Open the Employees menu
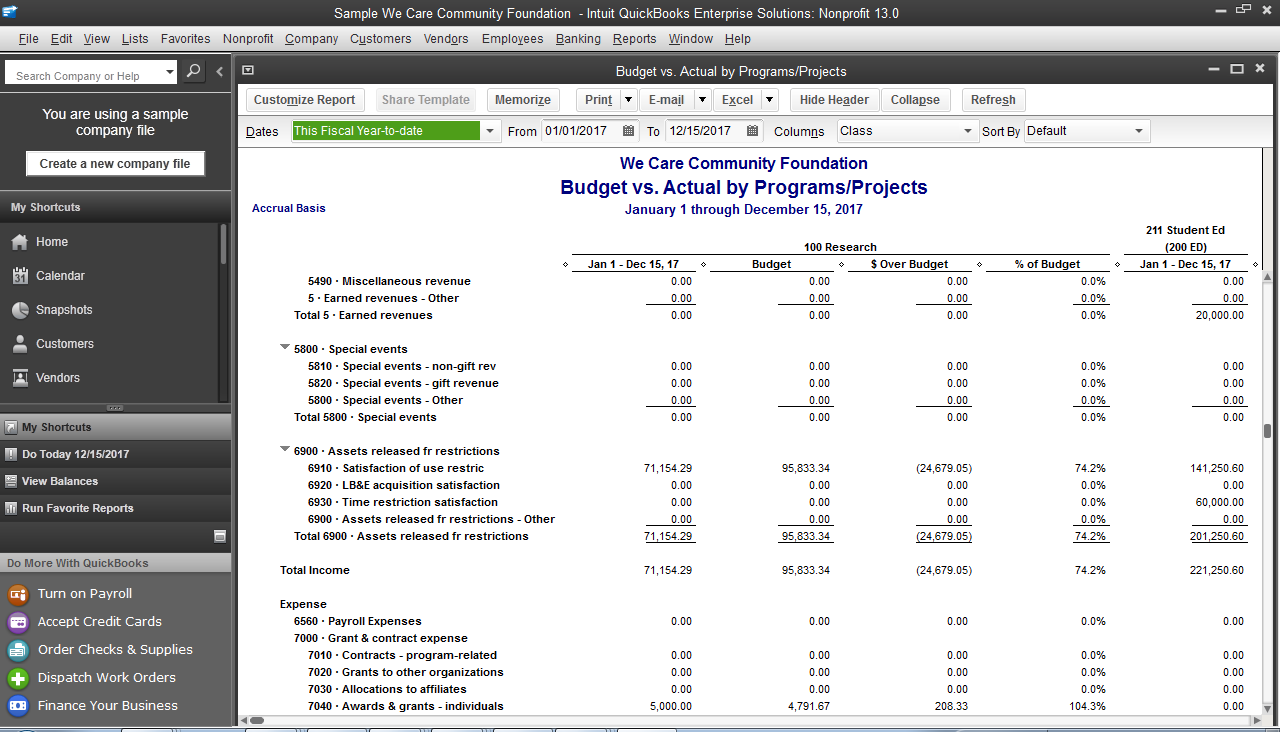Image resolution: width=1280 pixels, height=732 pixels. [x=512, y=39]
